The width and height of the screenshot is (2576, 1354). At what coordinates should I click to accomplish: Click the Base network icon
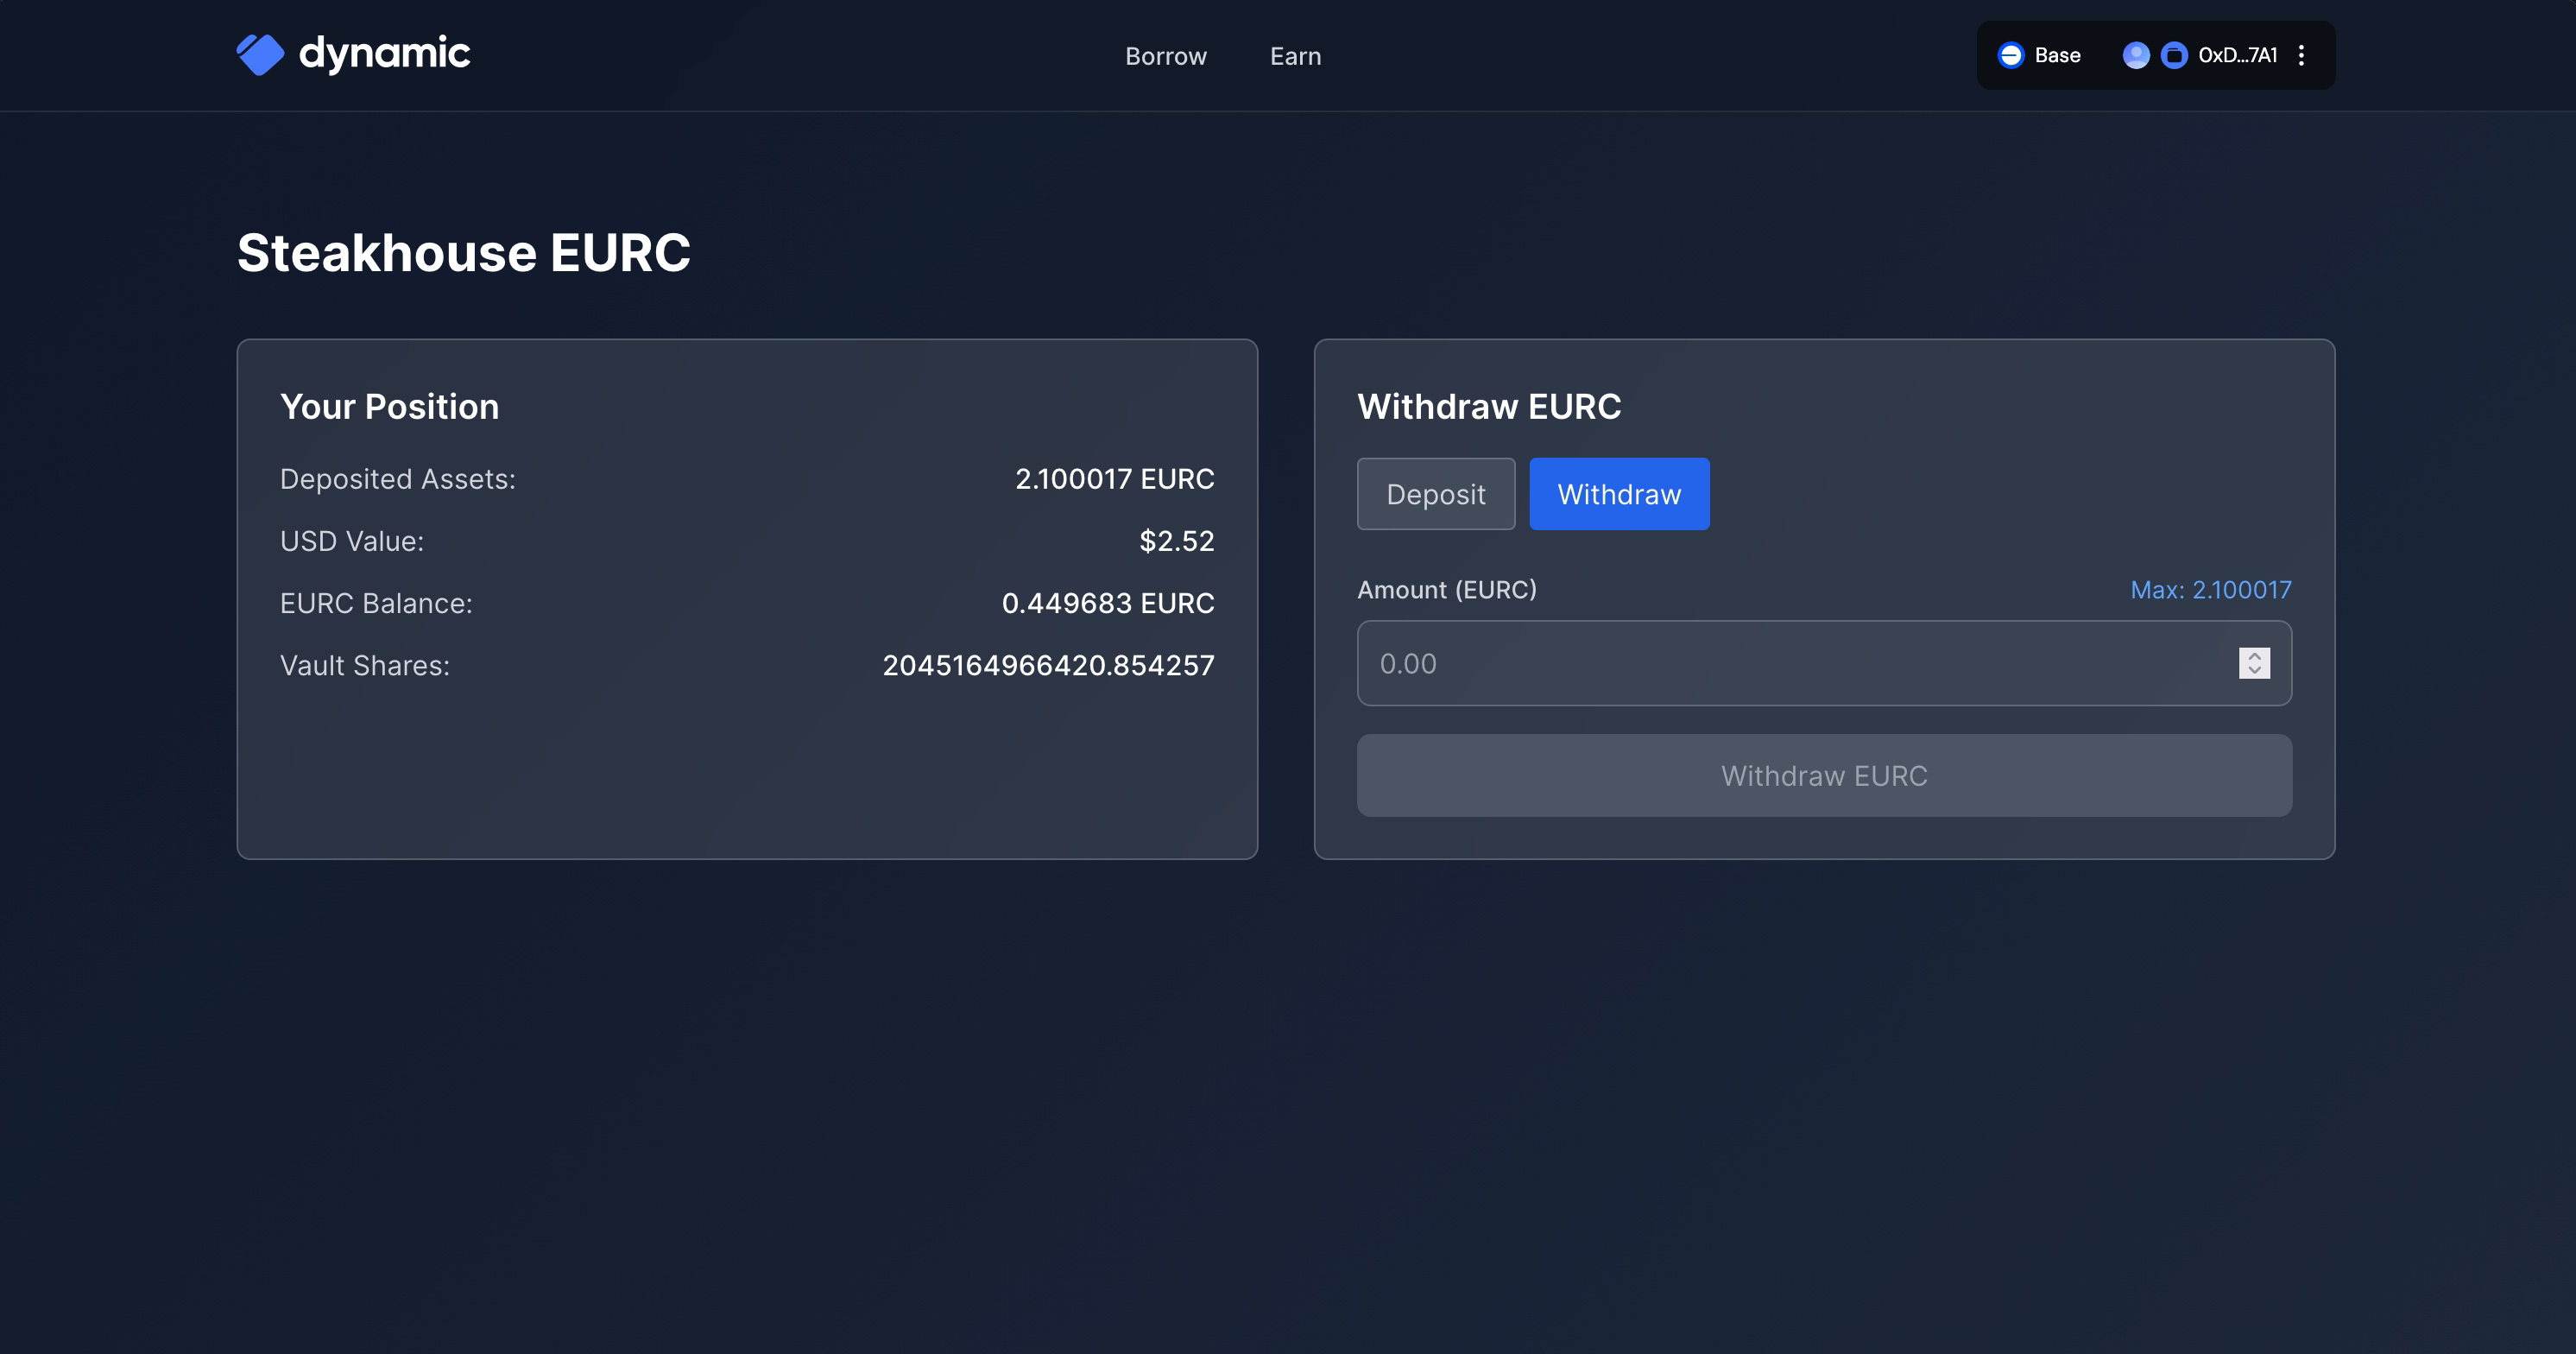(x=2010, y=55)
